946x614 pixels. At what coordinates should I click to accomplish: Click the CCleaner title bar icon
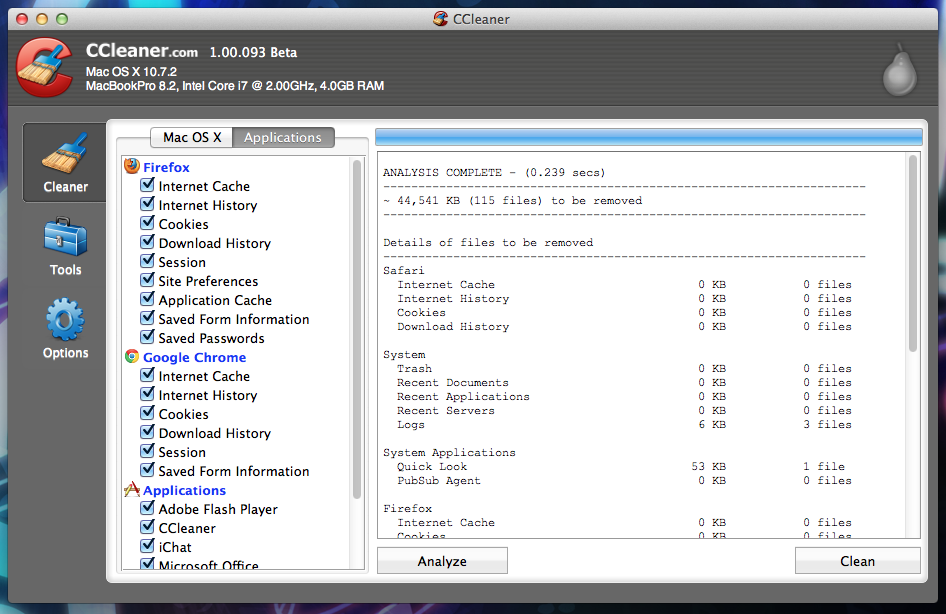coord(440,19)
